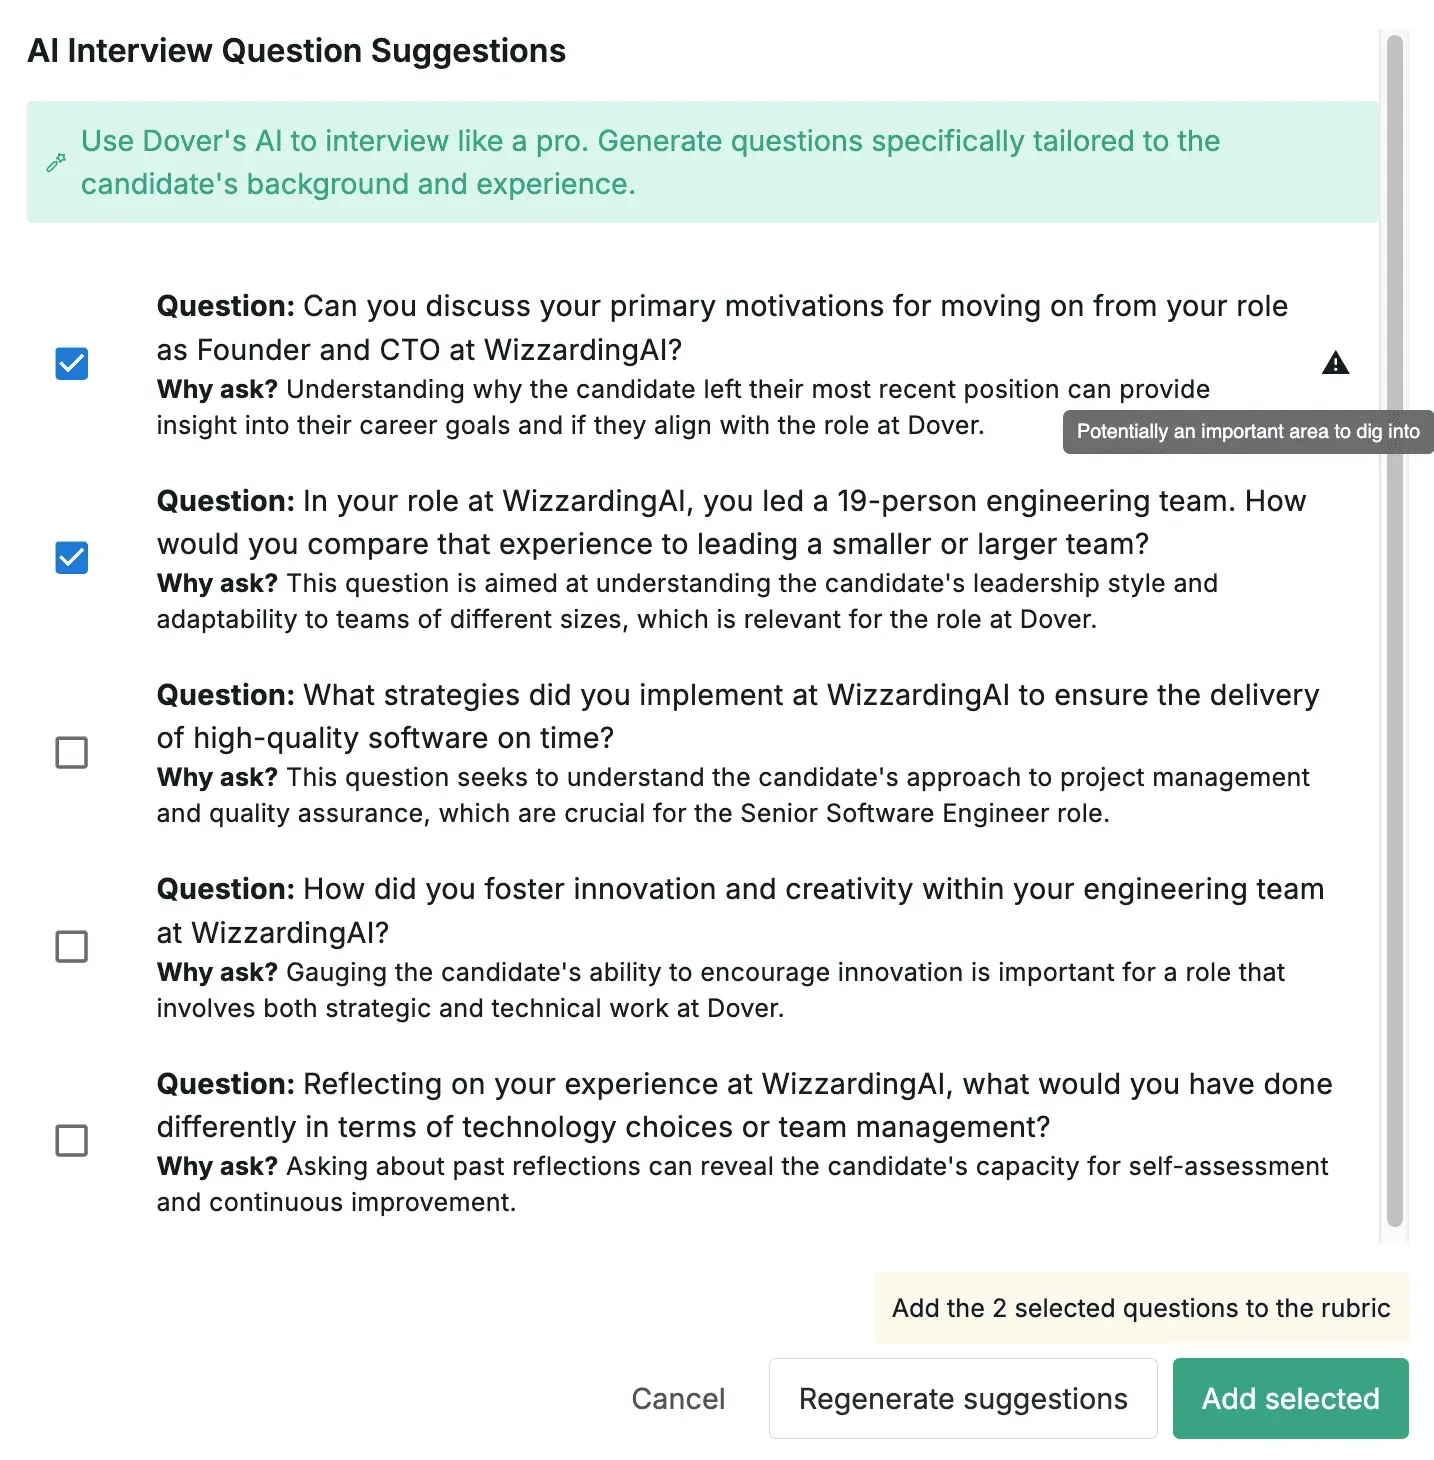This screenshot has height=1460, width=1434.
Task: Click the Add selected button
Action: tap(1290, 1398)
